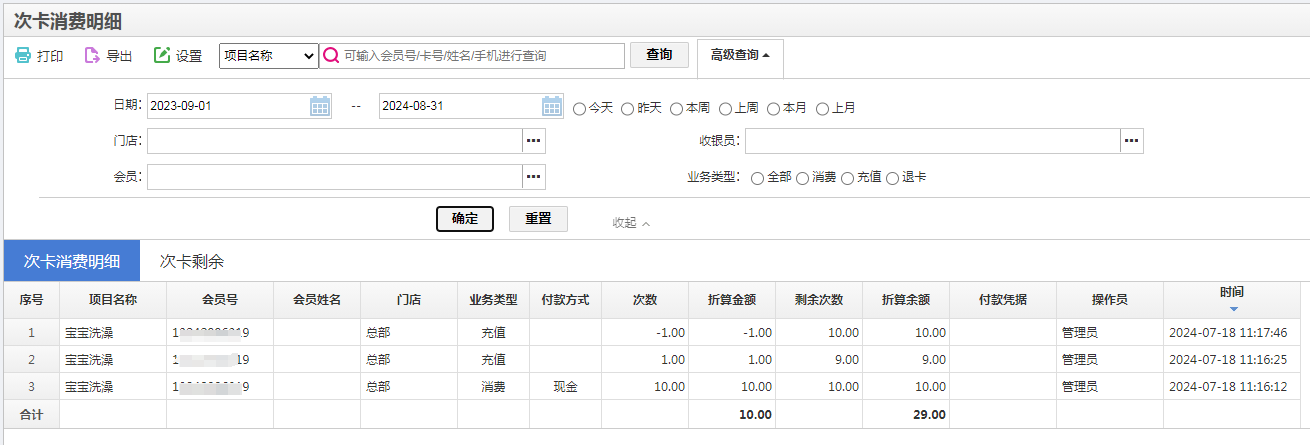Click the 打印 print label
Screen dimensions: 1310x445
pyautogui.click(x=50, y=57)
